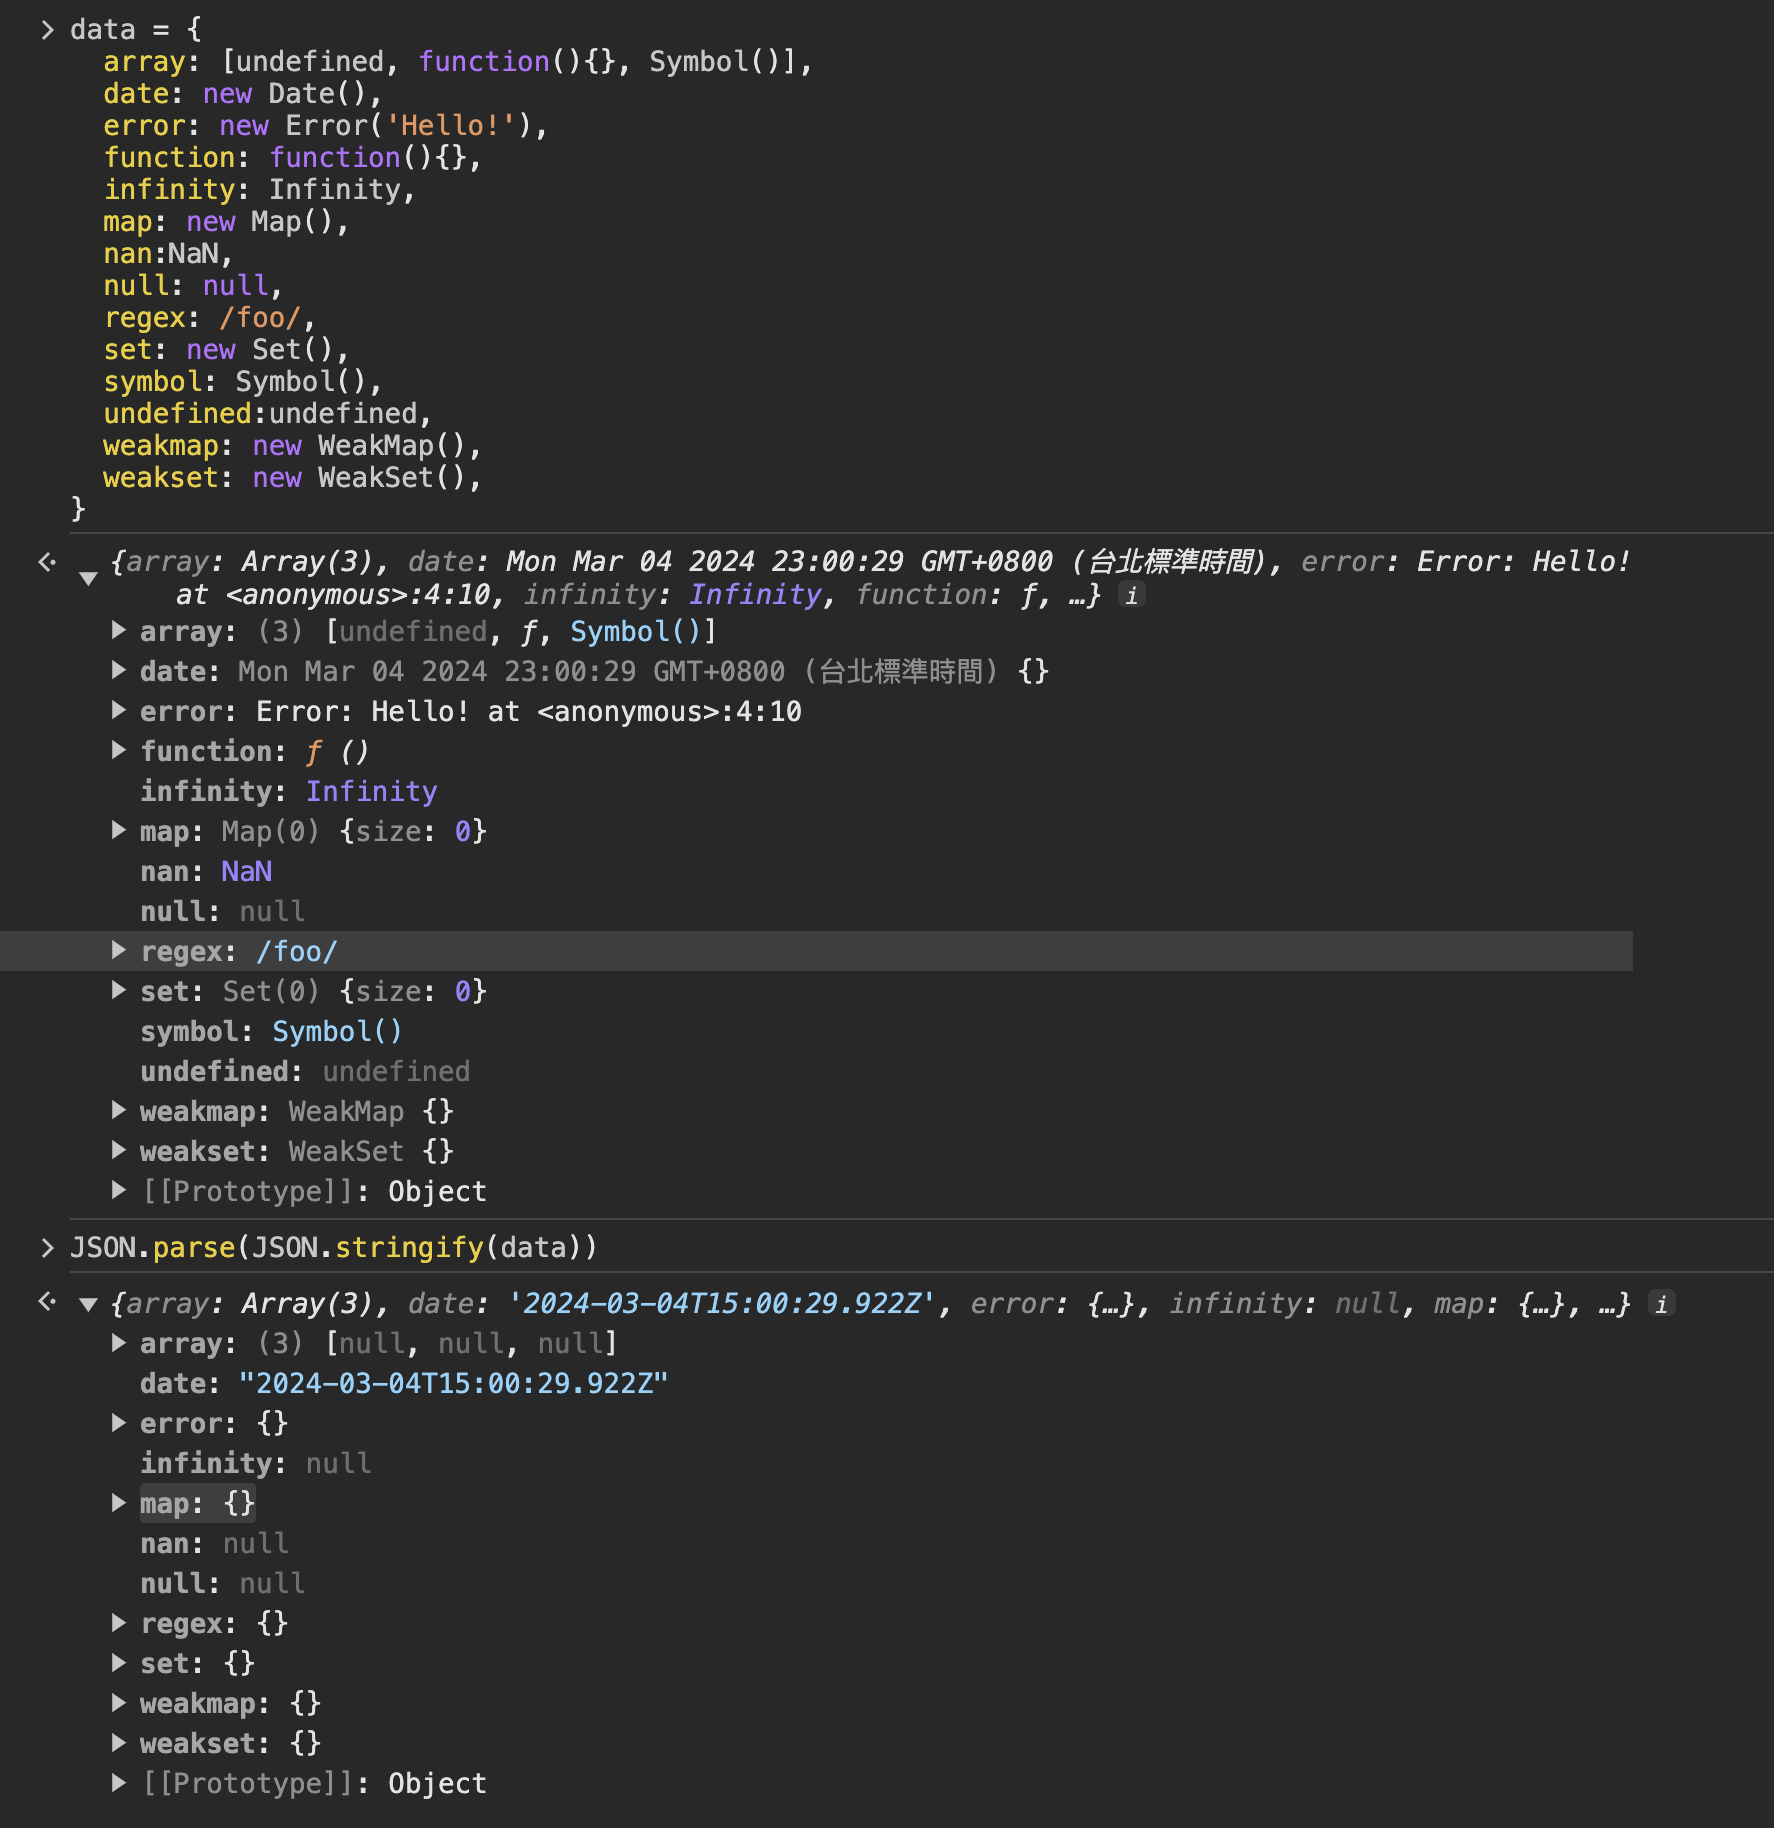The width and height of the screenshot is (1774, 1828).
Task: Click the 'data = {' input line
Action: click(135, 30)
